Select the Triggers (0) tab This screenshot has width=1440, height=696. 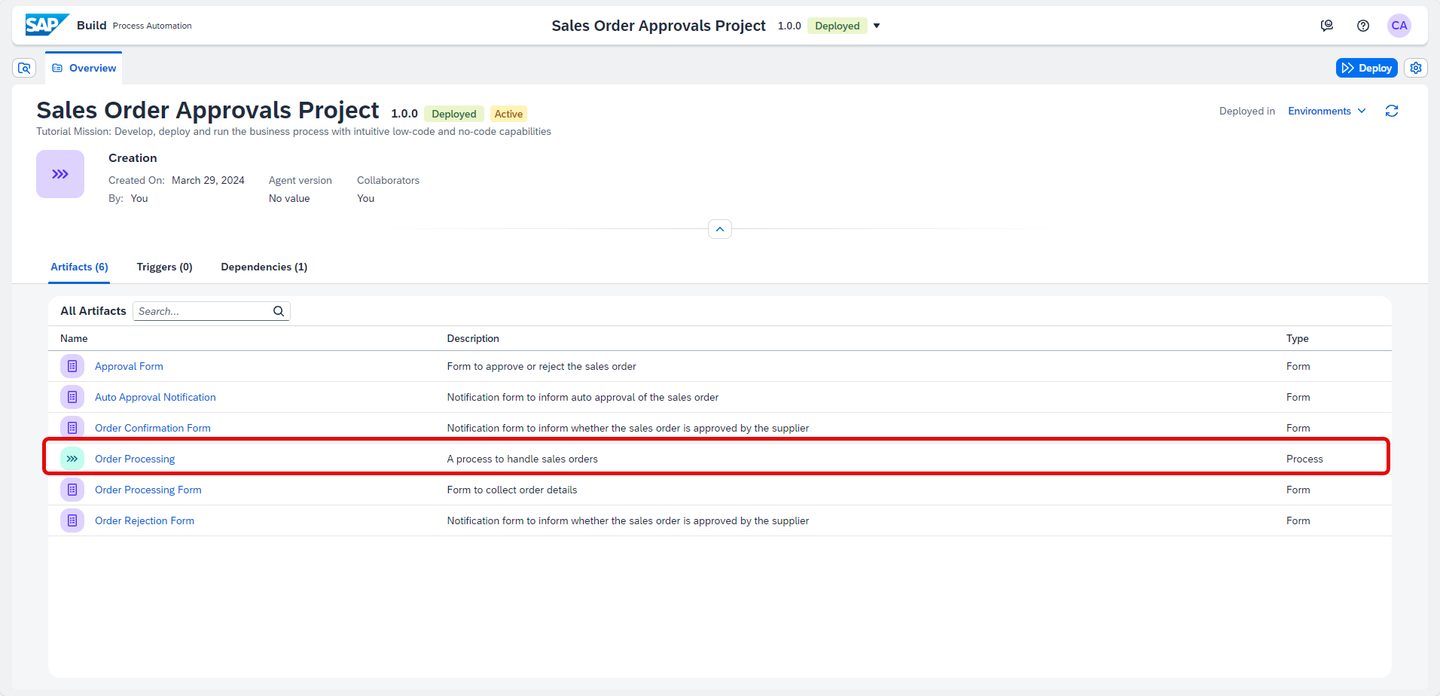coord(165,267)
